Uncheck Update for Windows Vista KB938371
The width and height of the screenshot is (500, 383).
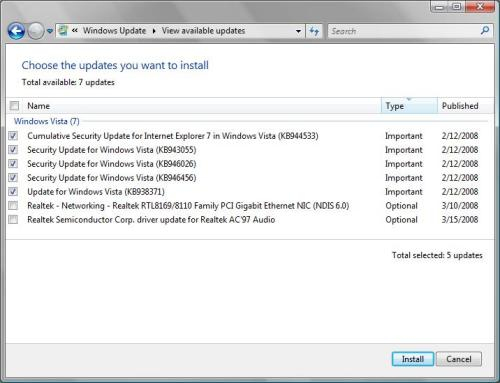13,192
